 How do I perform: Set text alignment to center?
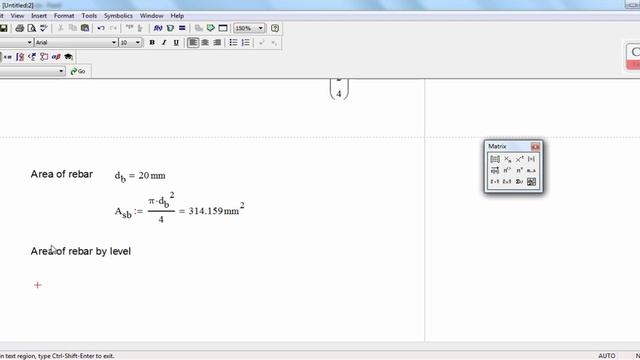tap(205, 42)
